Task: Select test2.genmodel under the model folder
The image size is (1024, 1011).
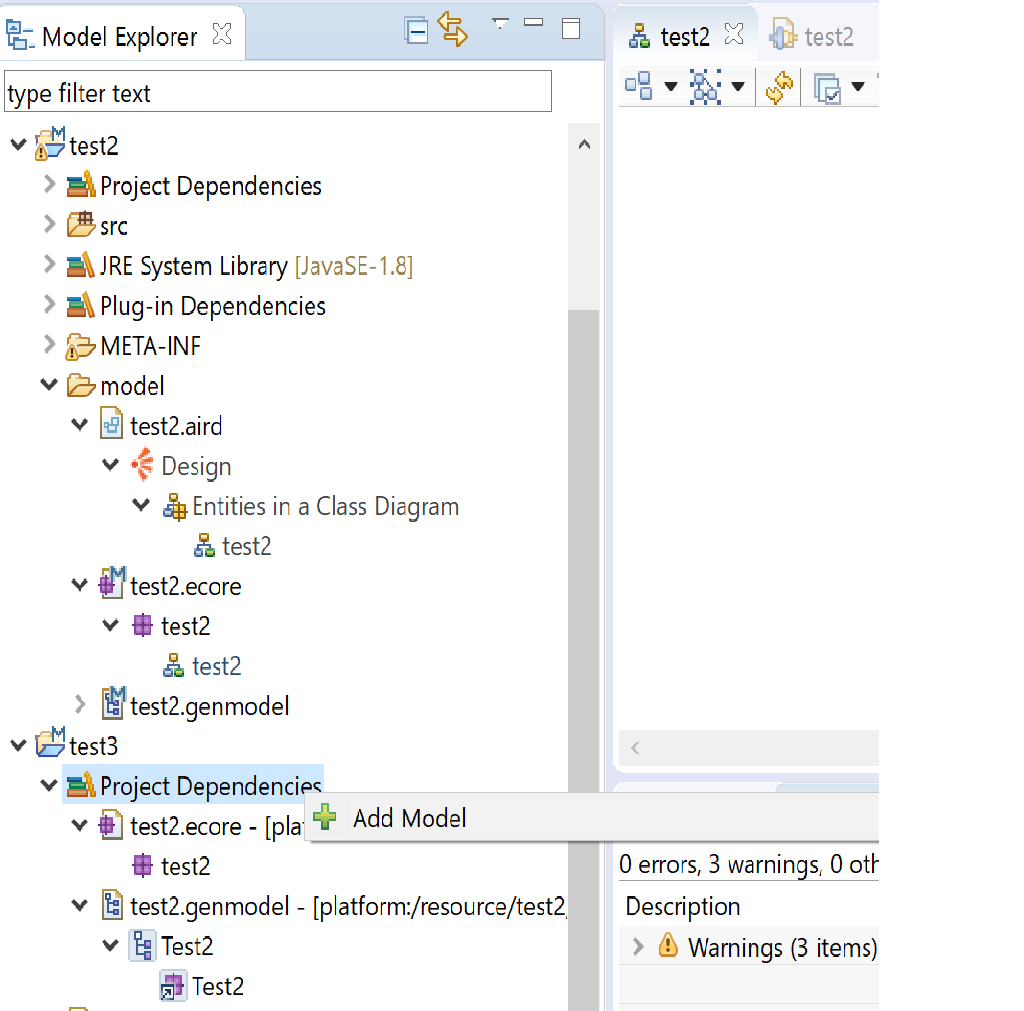Action: (210, 706)
